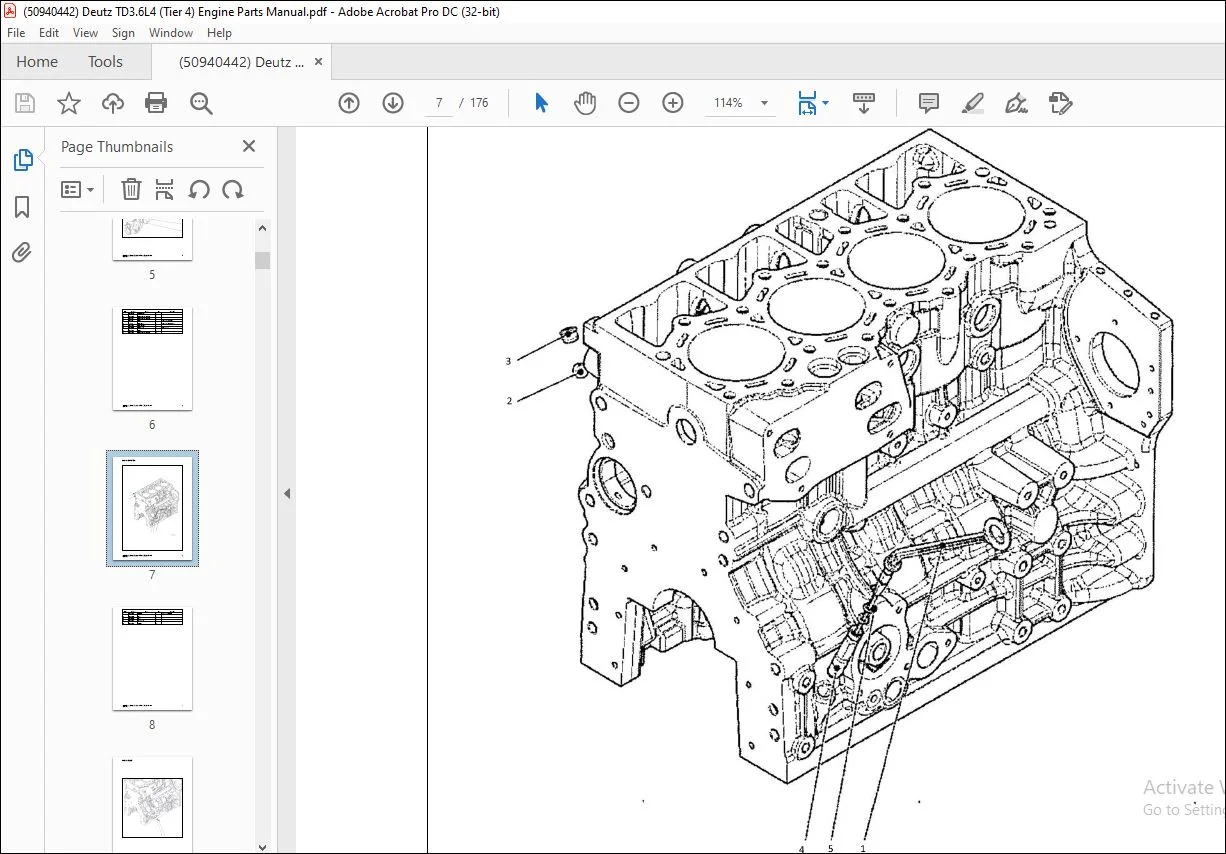
Task: Click the Save file icon
Action: 25,103
